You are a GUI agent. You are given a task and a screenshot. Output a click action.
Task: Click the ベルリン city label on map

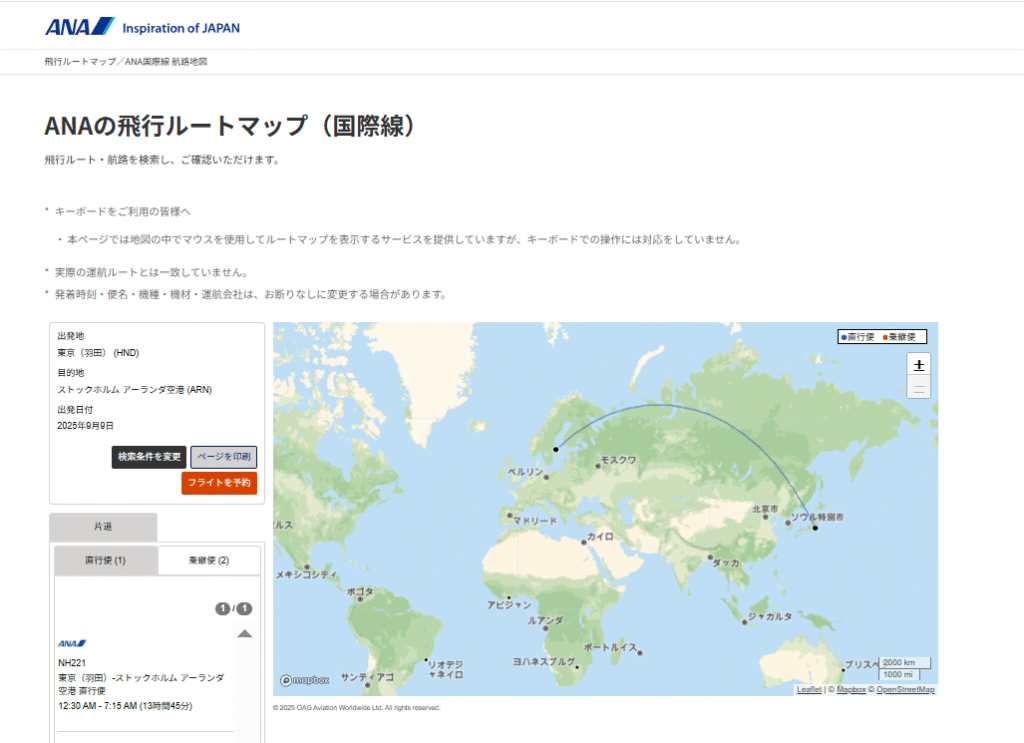click(526, 471)
